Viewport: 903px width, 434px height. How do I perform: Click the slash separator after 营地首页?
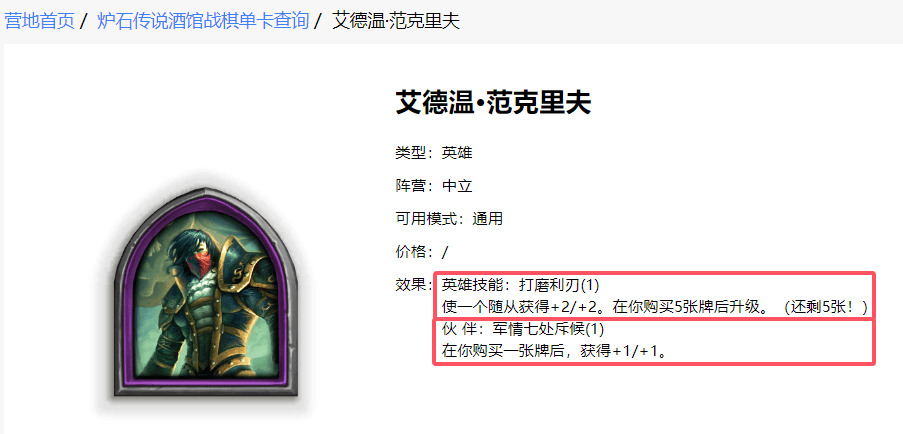tap(84, 21)
